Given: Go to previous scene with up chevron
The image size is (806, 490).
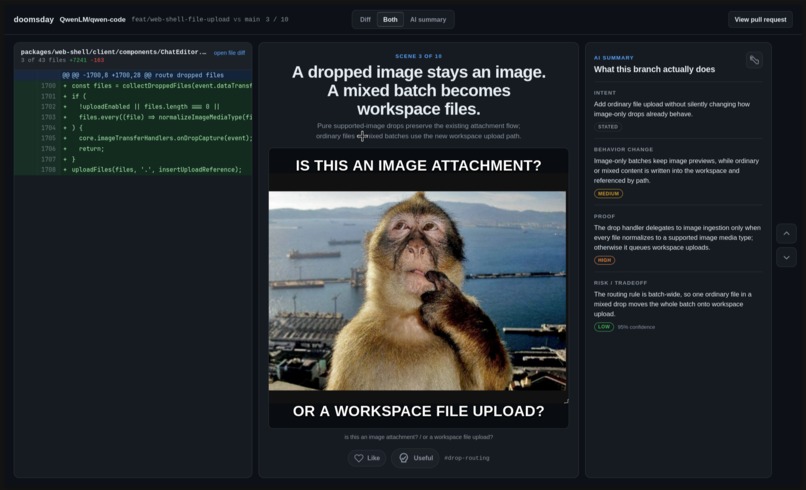Looking at the screenshot, I should click(786, 233).
